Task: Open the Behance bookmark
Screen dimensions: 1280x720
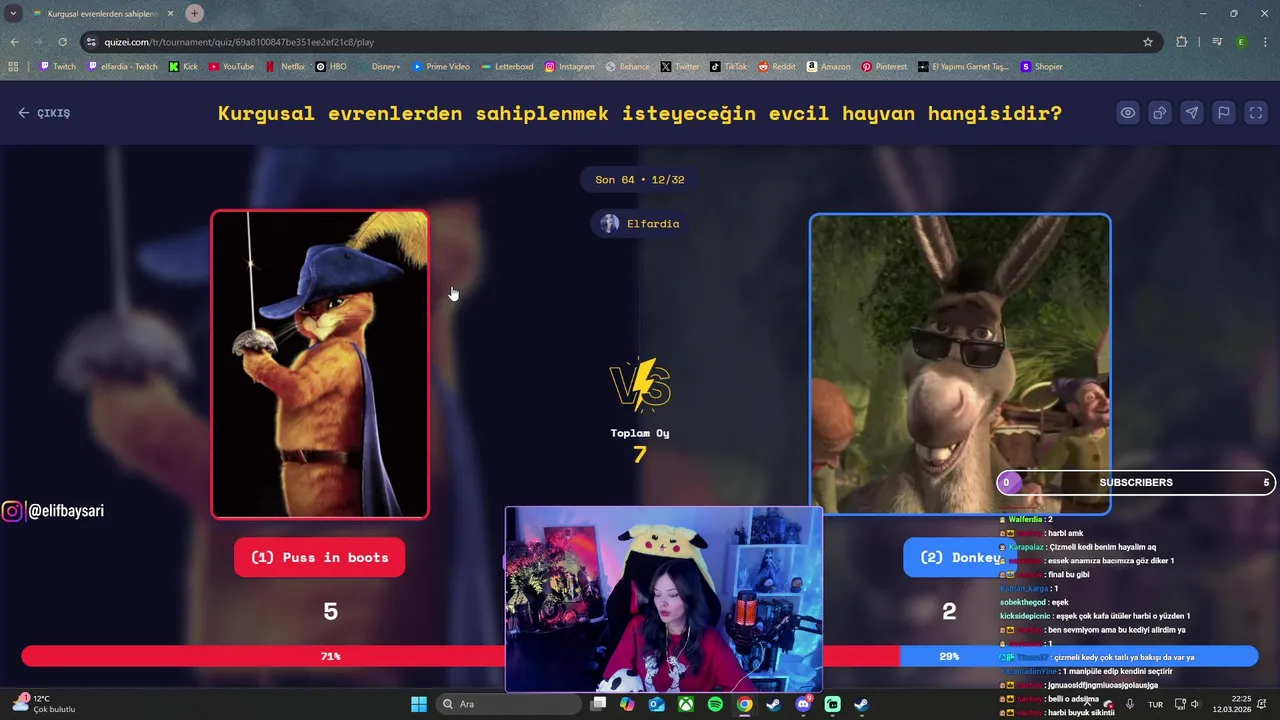Action: pos(628,67)
